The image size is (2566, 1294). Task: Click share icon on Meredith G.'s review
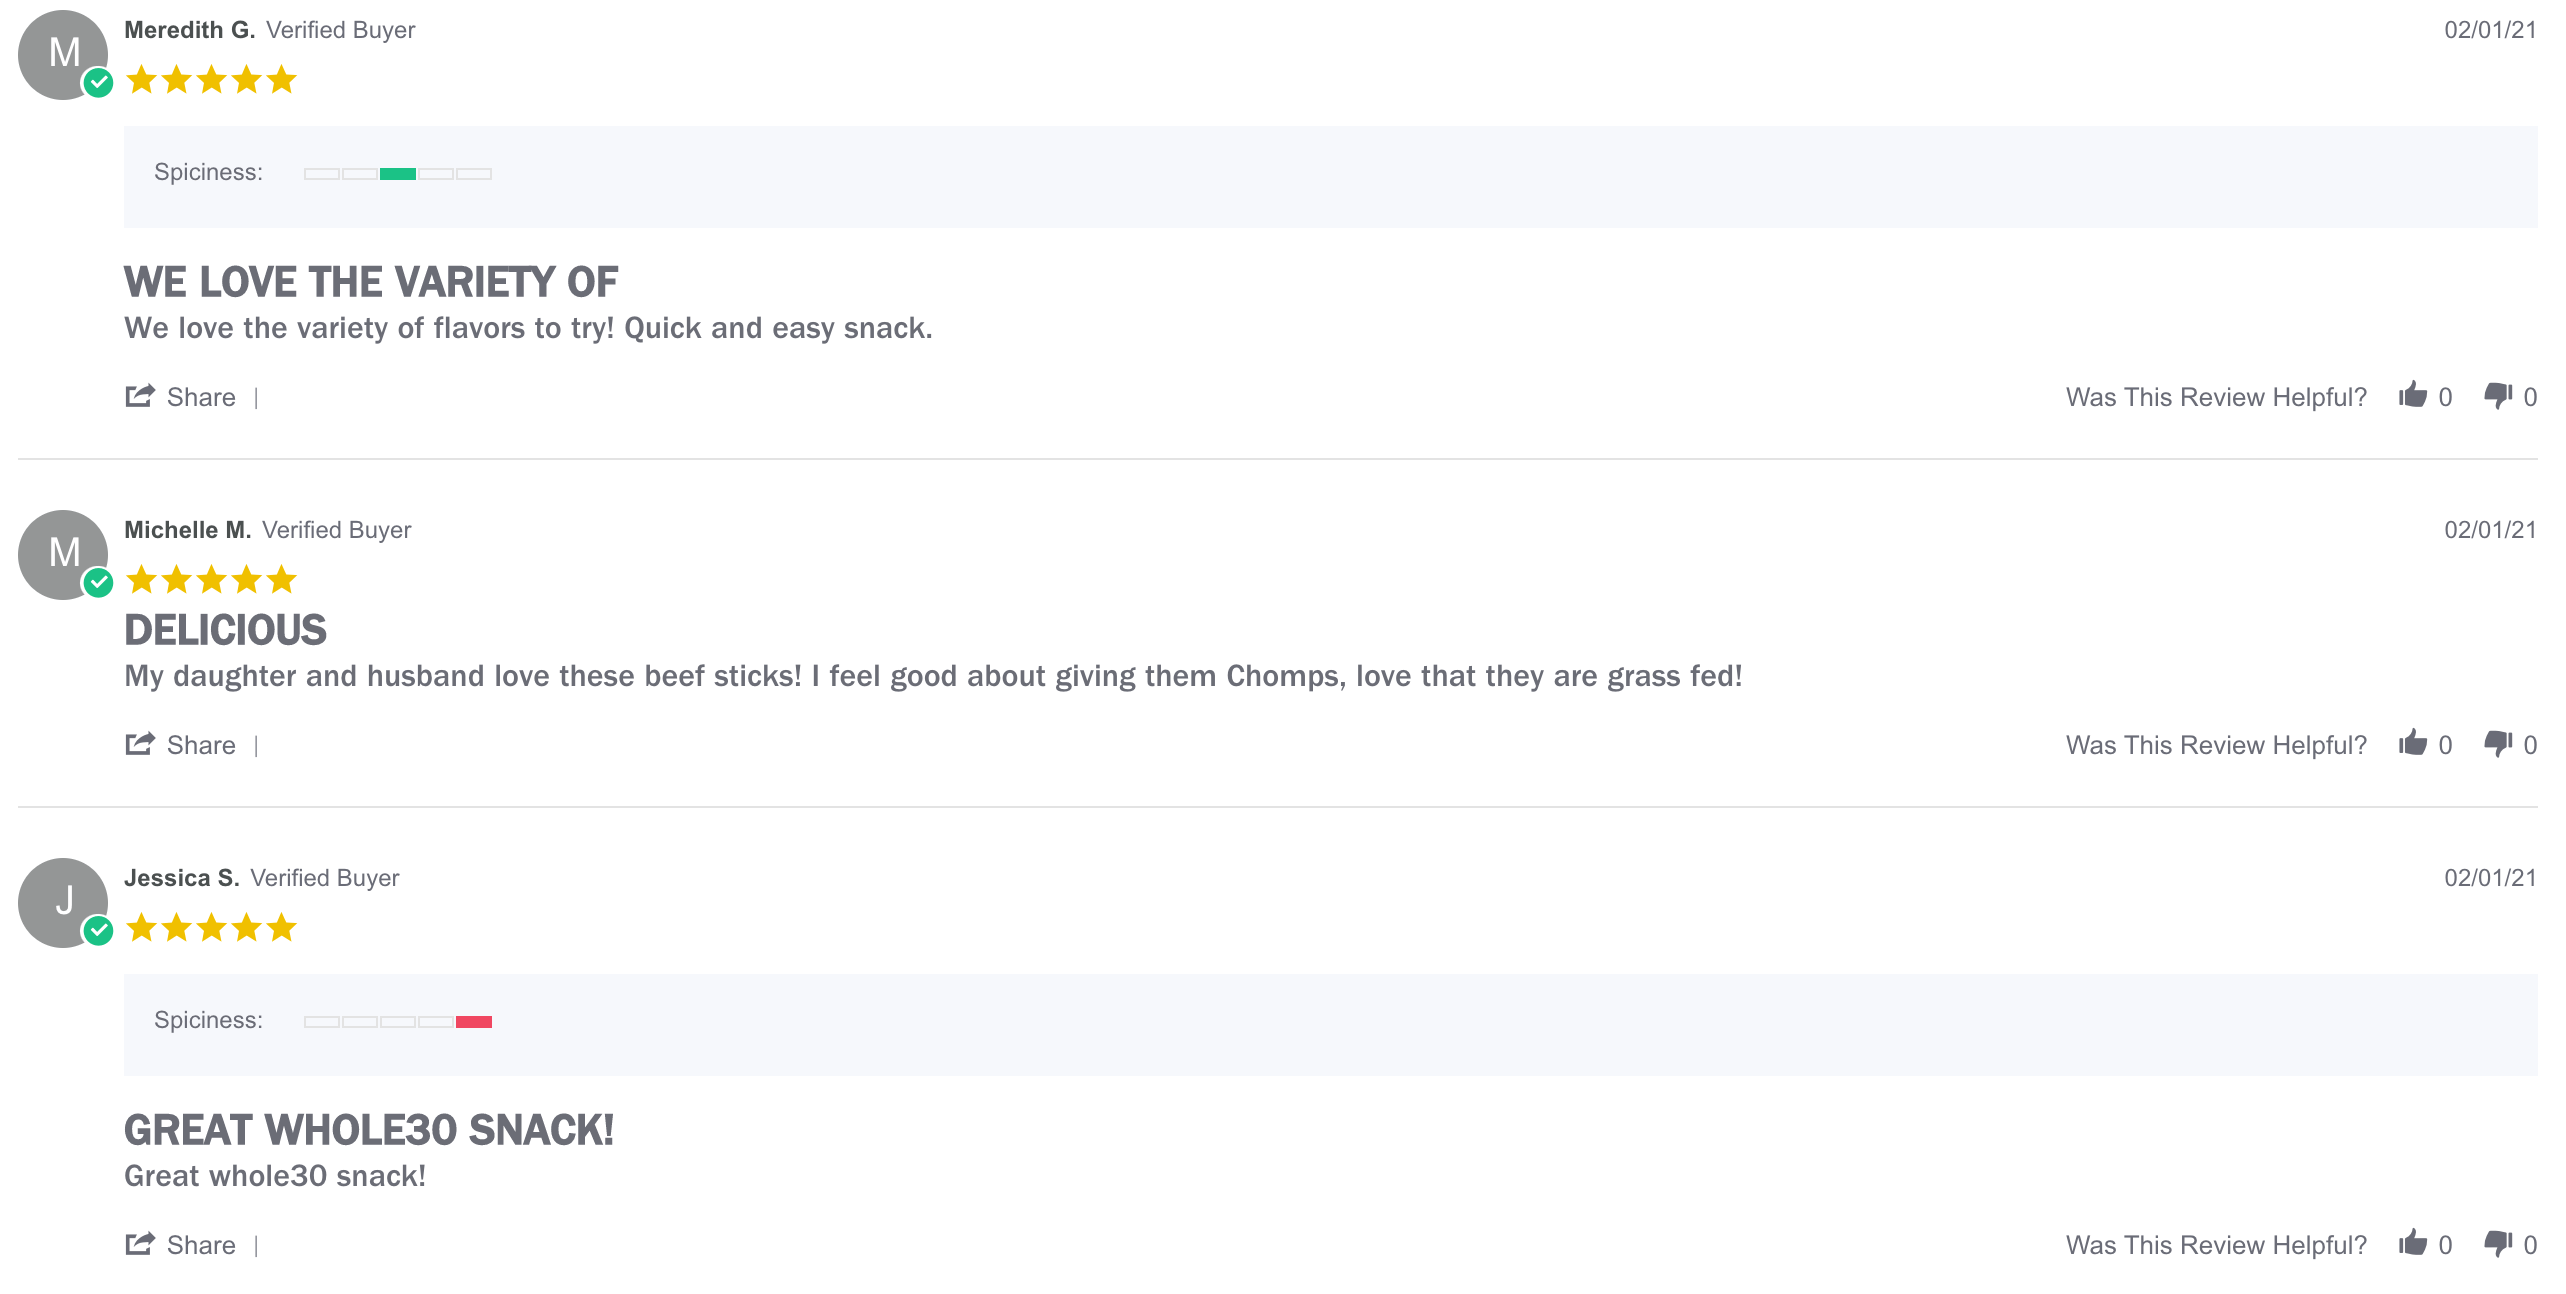(140, 396)
